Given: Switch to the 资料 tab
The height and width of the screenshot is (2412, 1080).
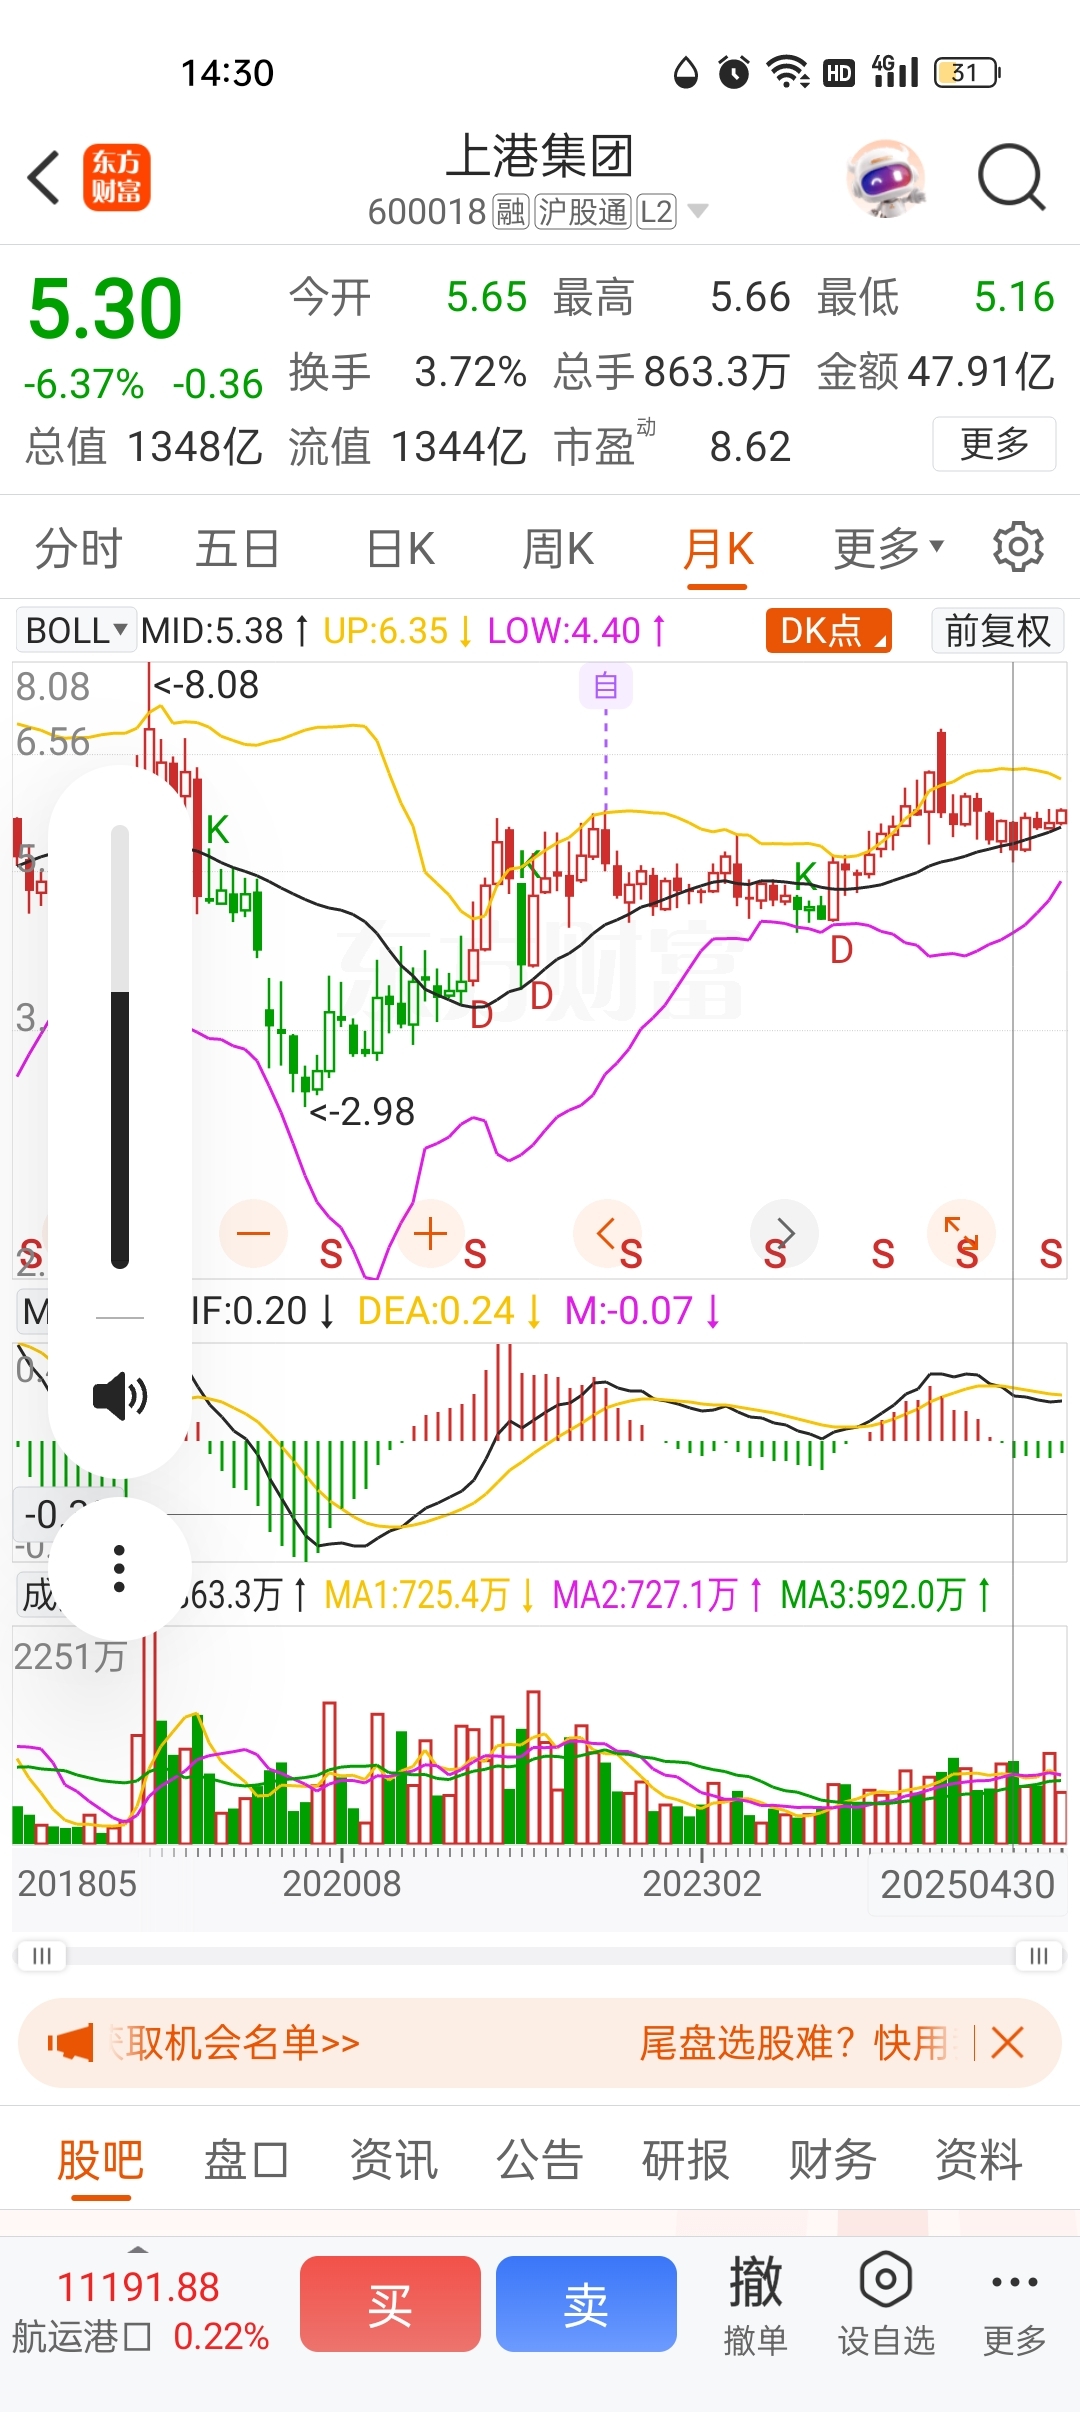Looking at the screenshot, I should (x=978, y=2160).
